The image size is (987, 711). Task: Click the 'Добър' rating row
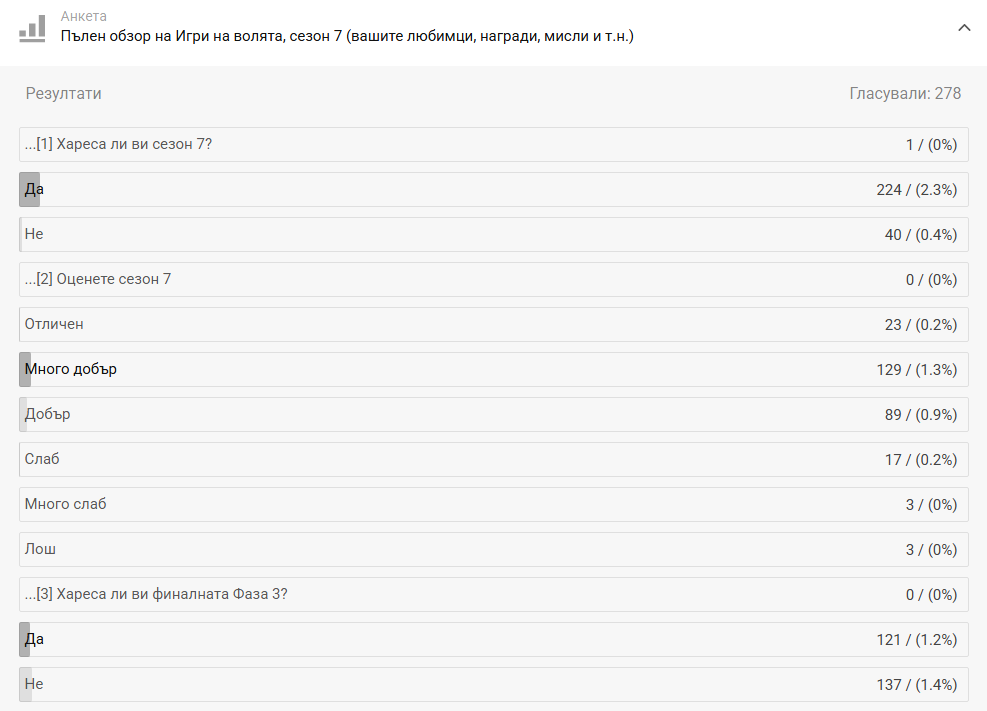click(493, 415)
